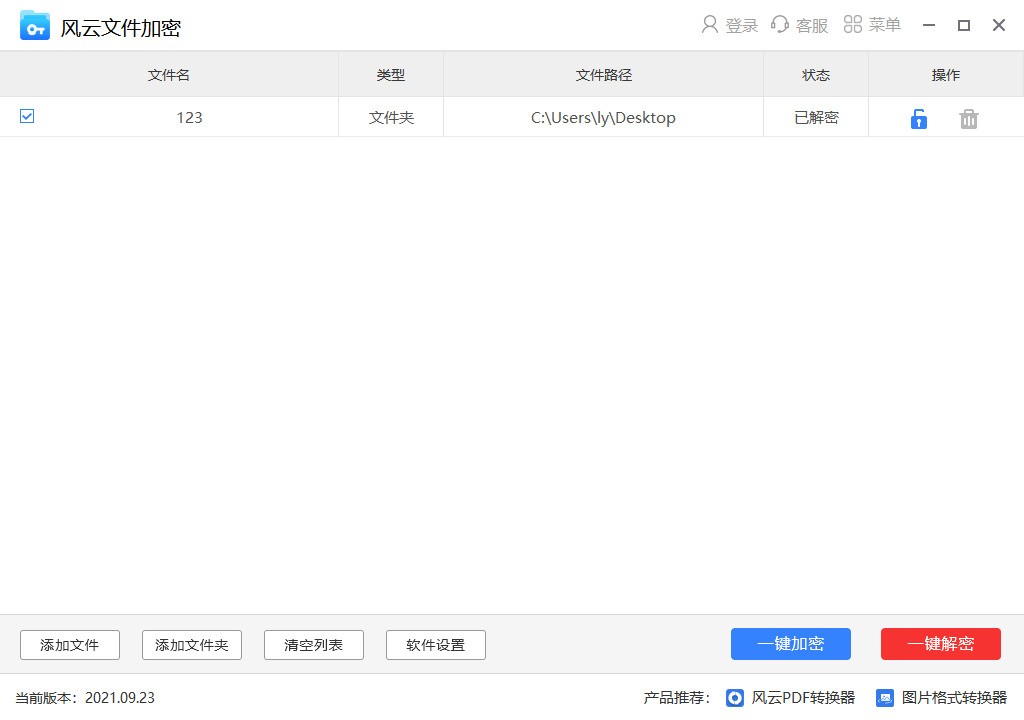Maximize the 风云文件加密 window
1024x720 pixels.
(964, 25)
